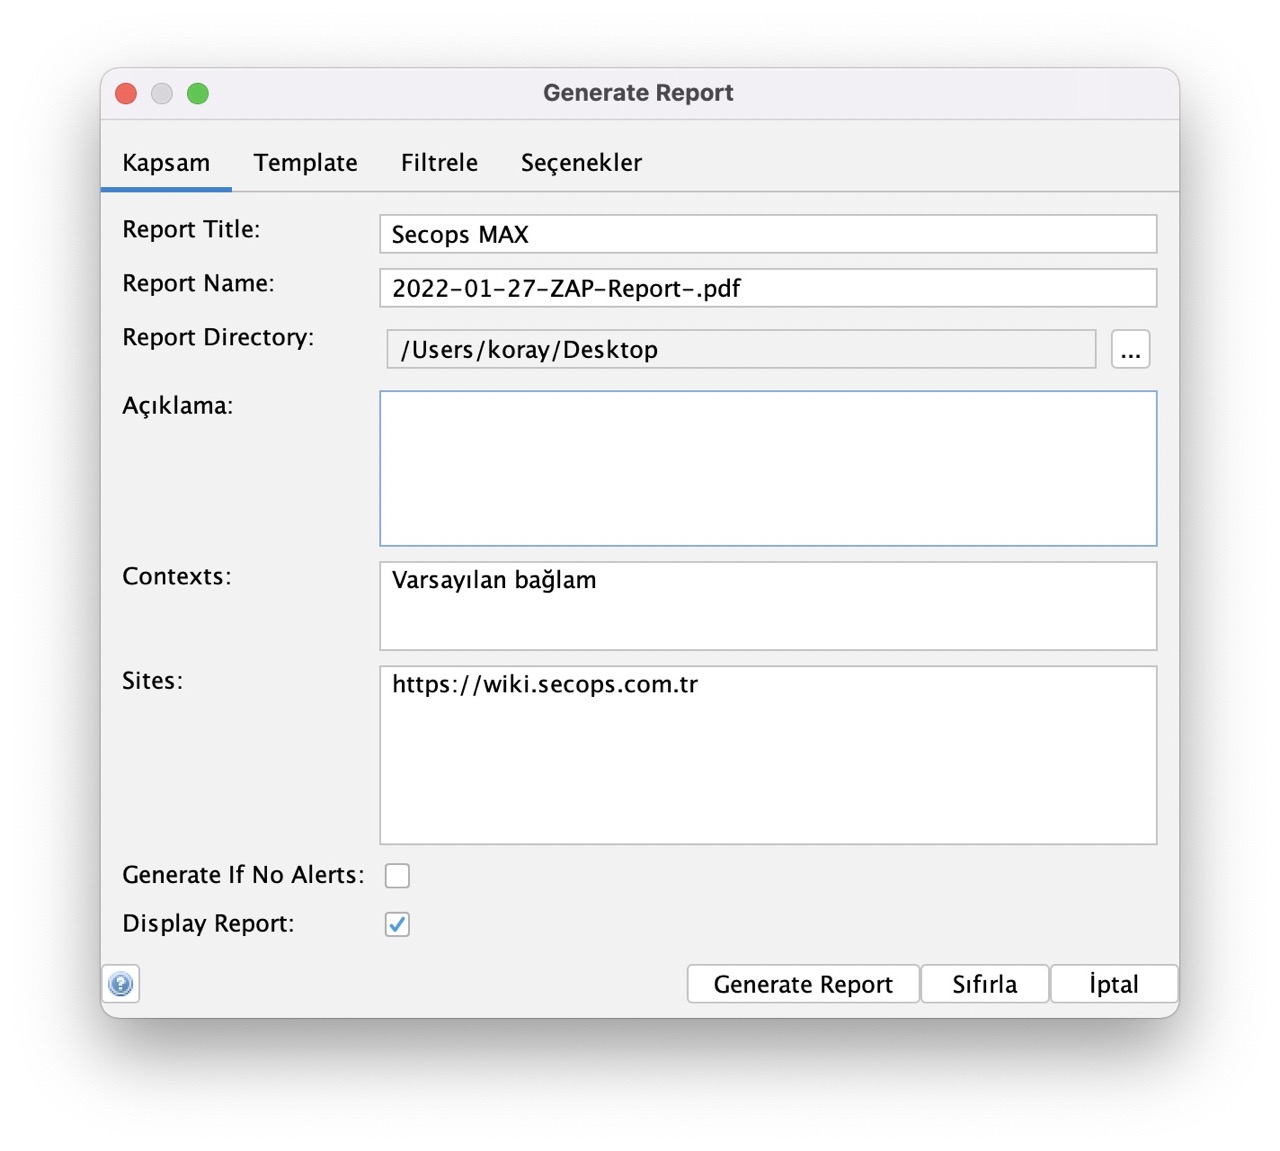Enable the Generate If No Alerts checkbox

(x=397, y=875)
